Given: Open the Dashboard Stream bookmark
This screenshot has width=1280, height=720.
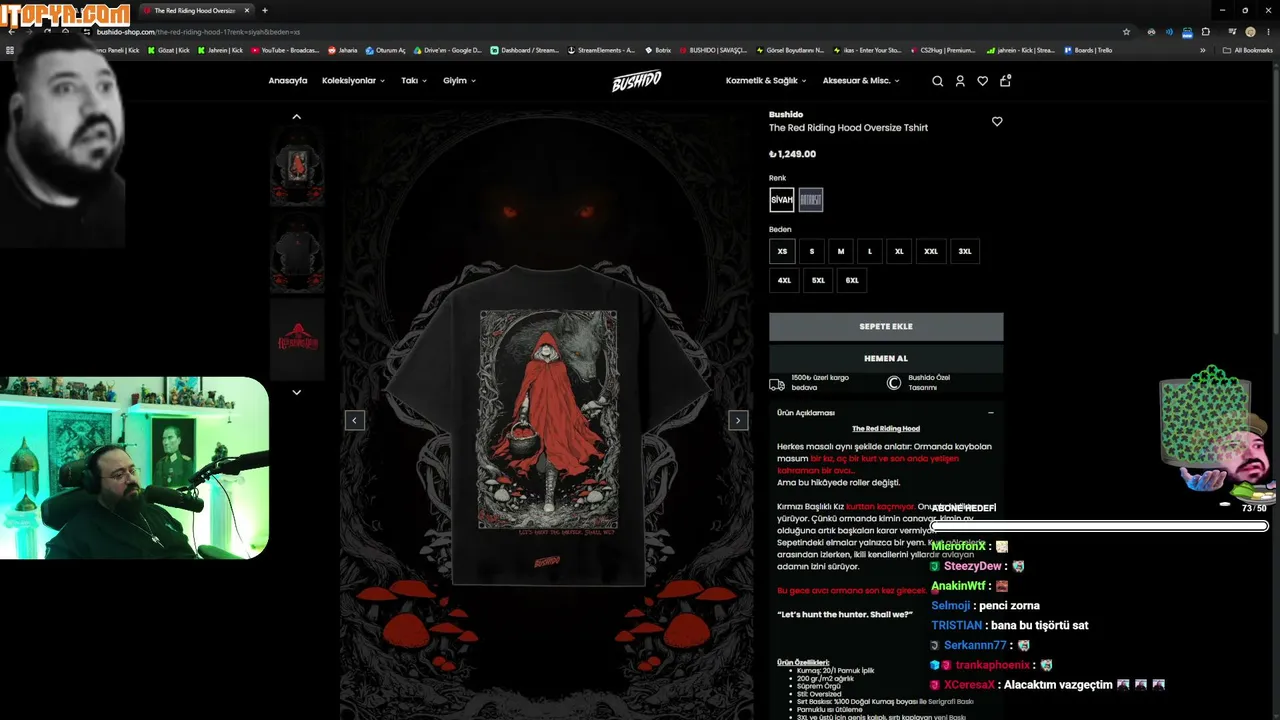Looking at the screenshot, I should point(525,50).
